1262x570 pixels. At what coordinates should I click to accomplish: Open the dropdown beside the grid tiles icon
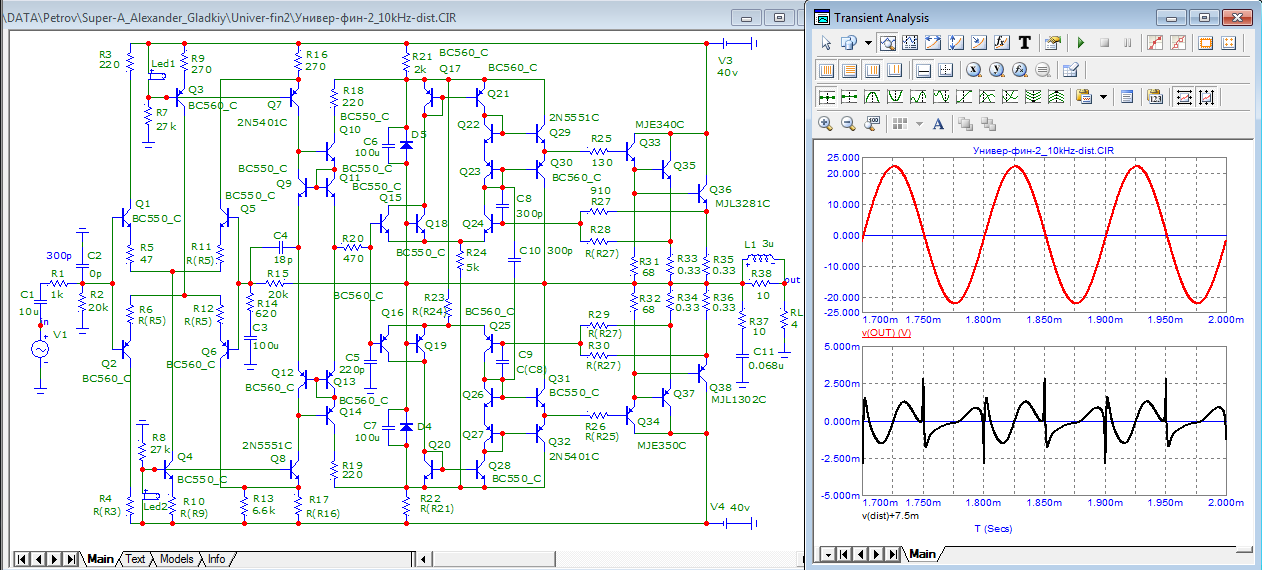(918, 124)
